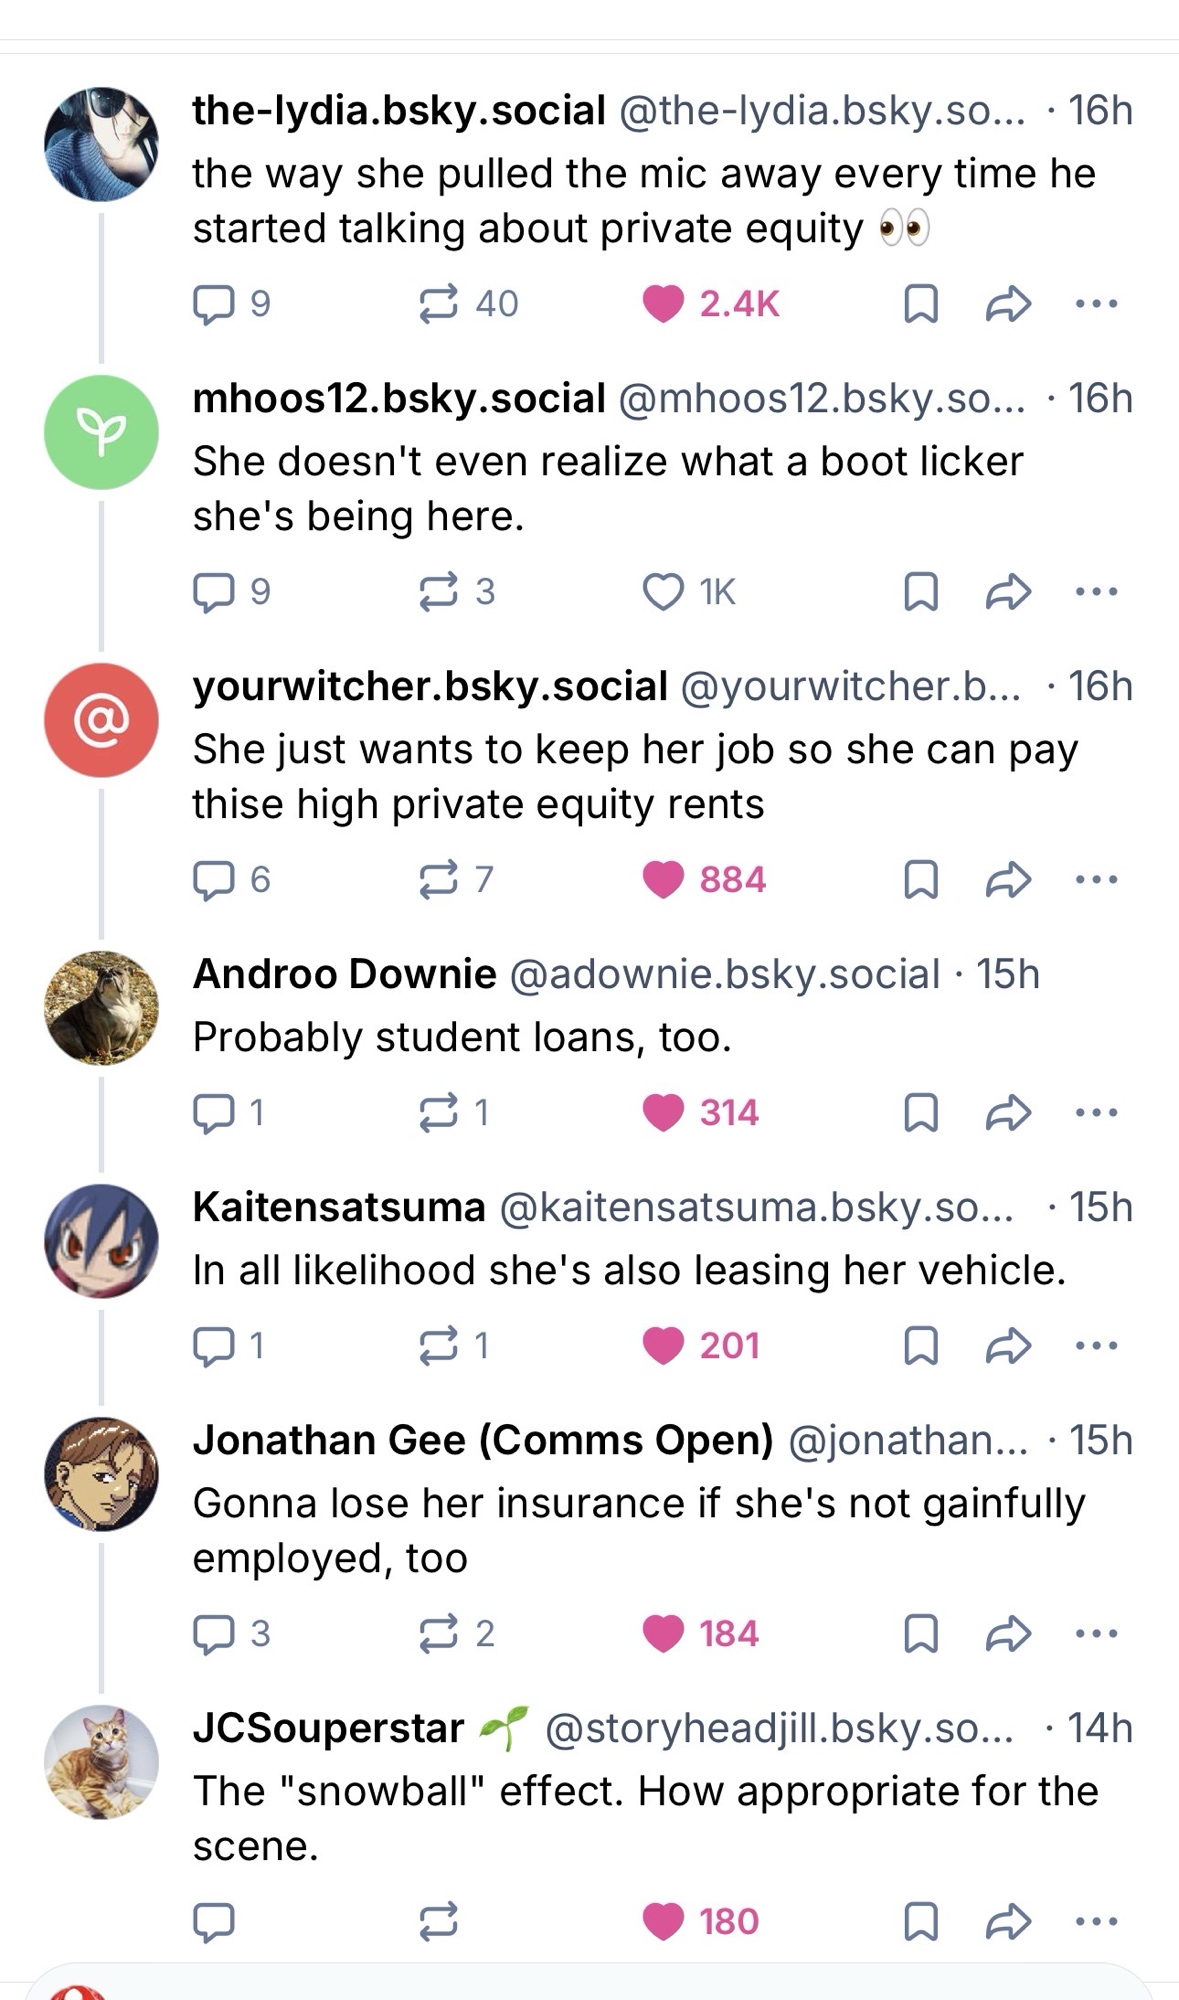Reply to Androo Downie's student loans post
This screenshot has width=1179, height=2000.
point(213,1113)
